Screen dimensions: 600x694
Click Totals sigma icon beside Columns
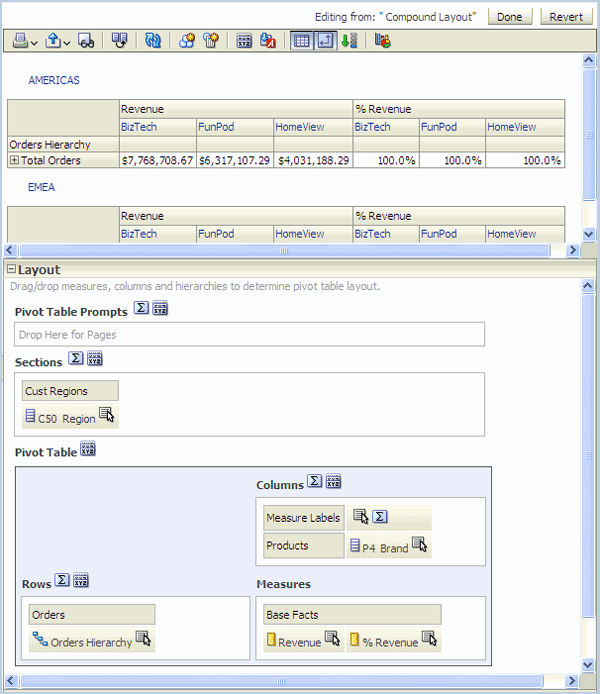pyautogui.click(x=315, y=481)
